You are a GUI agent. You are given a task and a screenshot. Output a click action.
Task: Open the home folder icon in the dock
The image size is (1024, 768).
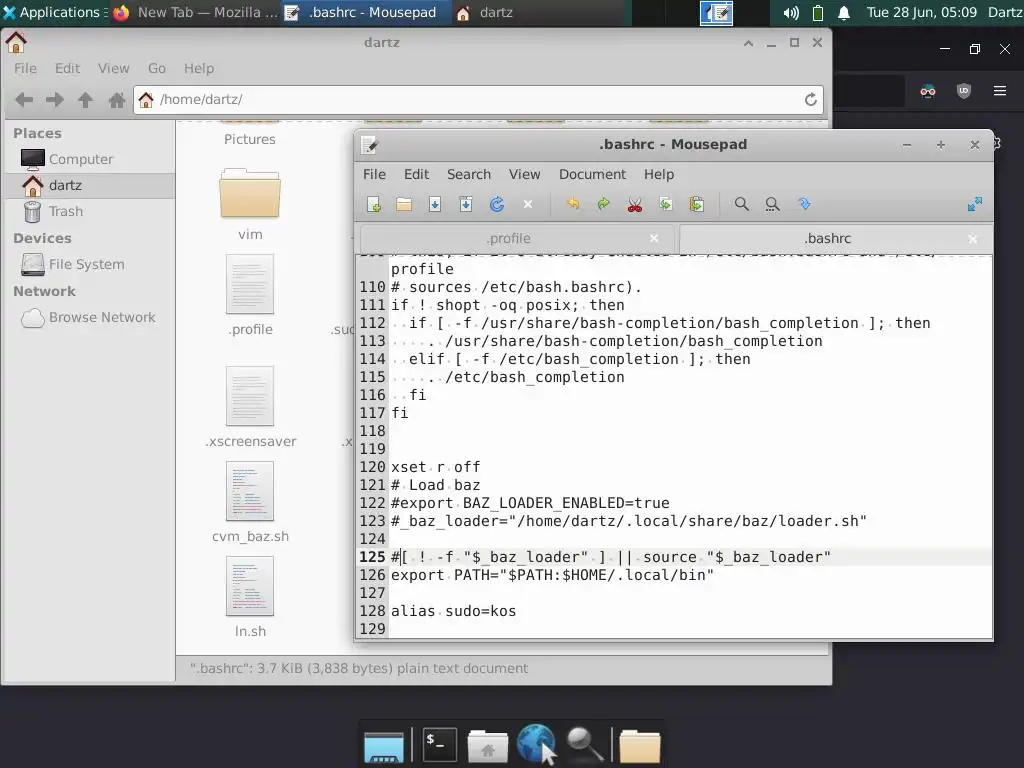(x=488, y=746)
